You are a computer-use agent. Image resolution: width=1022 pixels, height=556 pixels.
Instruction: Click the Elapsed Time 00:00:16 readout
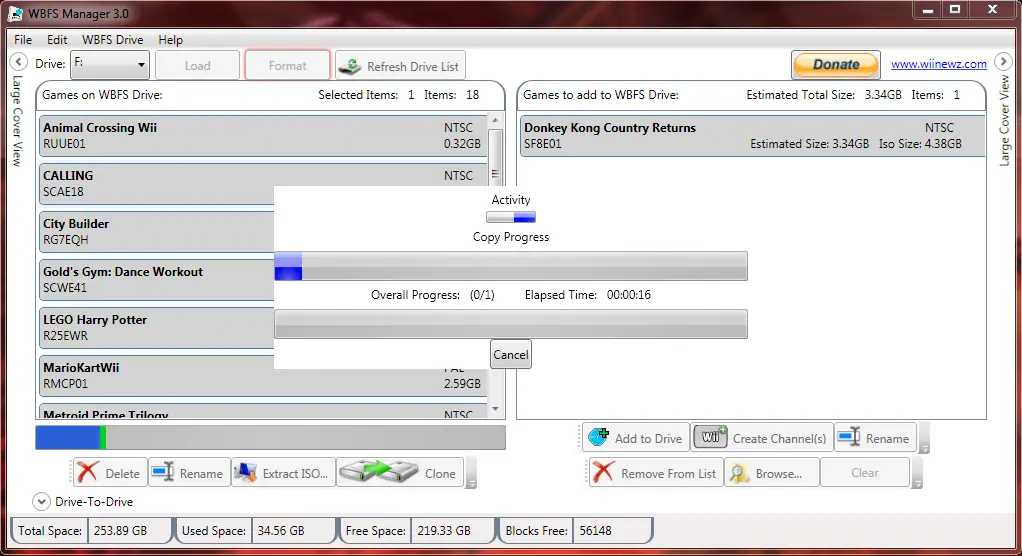tap(628, 295)
